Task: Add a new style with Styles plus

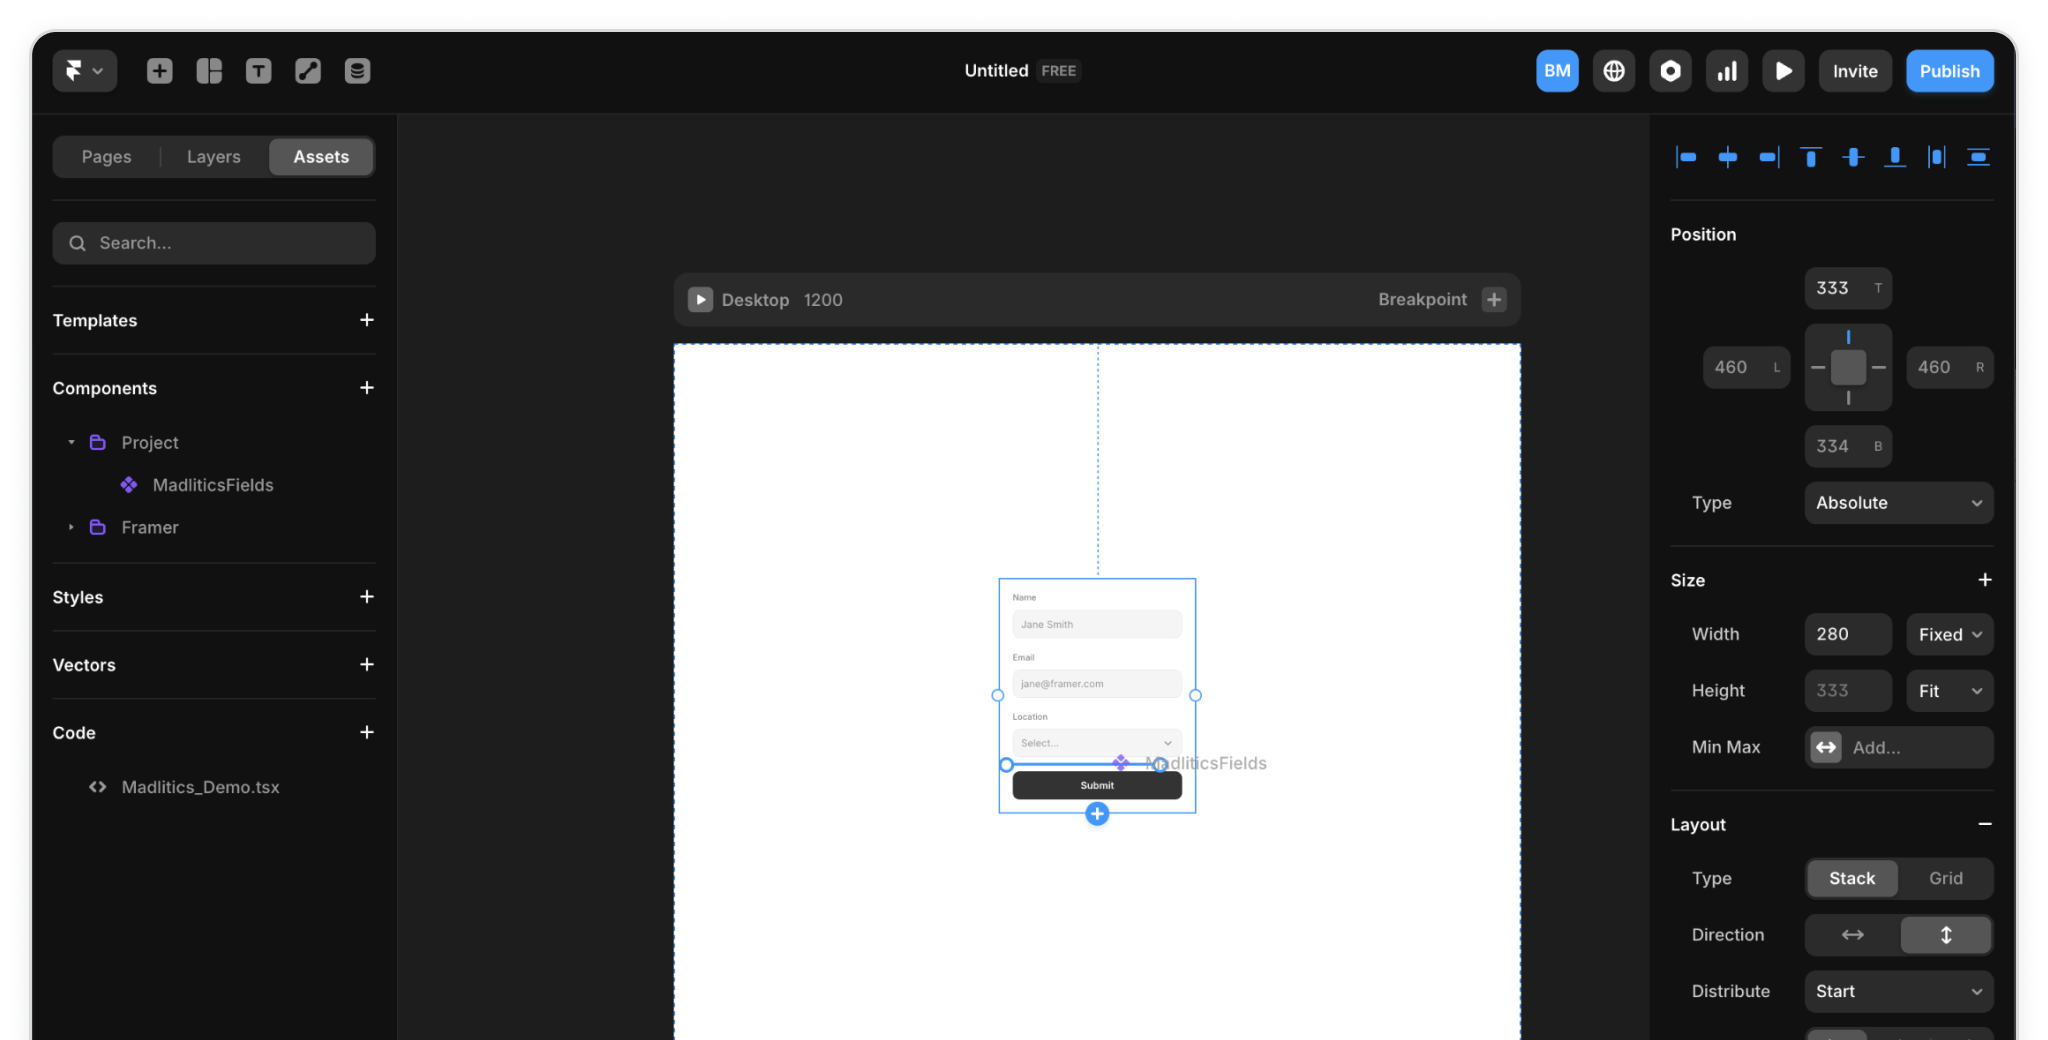Action: pyautogui.click(x=367, y=597)
